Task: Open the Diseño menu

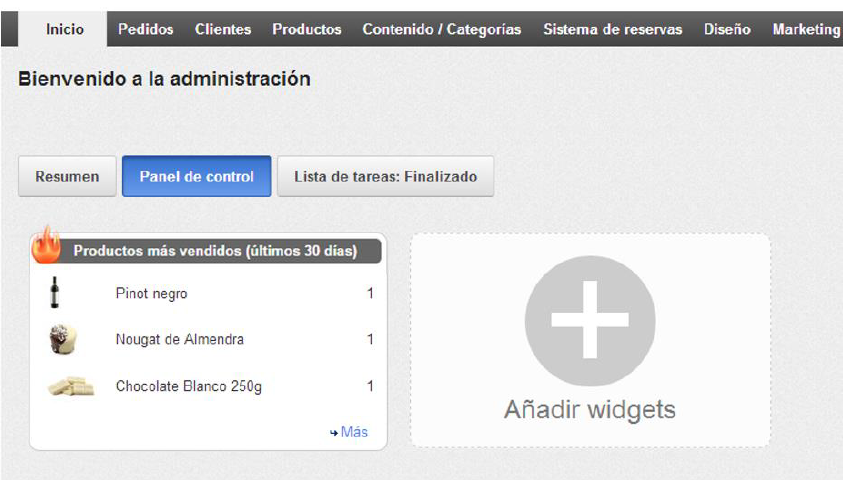Action: 727,30
